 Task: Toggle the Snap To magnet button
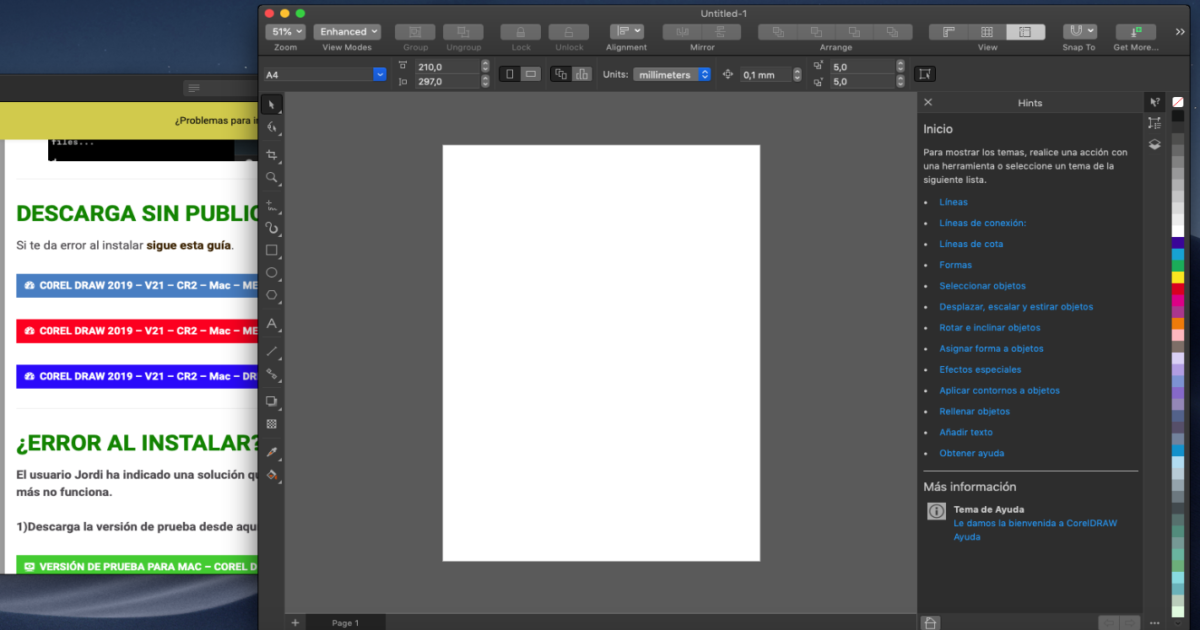click(x=1079, y=32)
